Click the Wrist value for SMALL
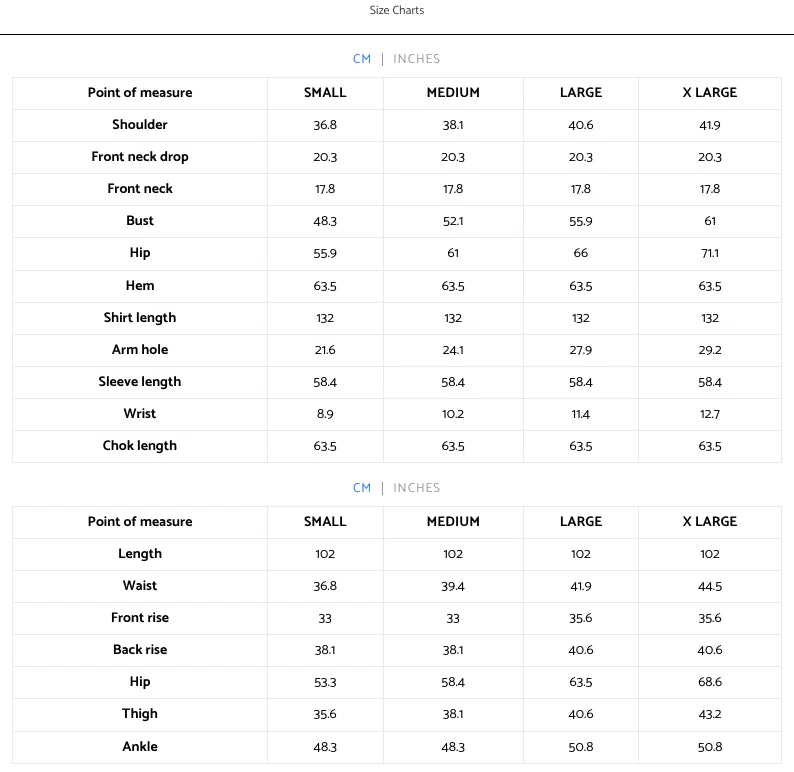This screenshot has width=794, height=772. [325, 414]
